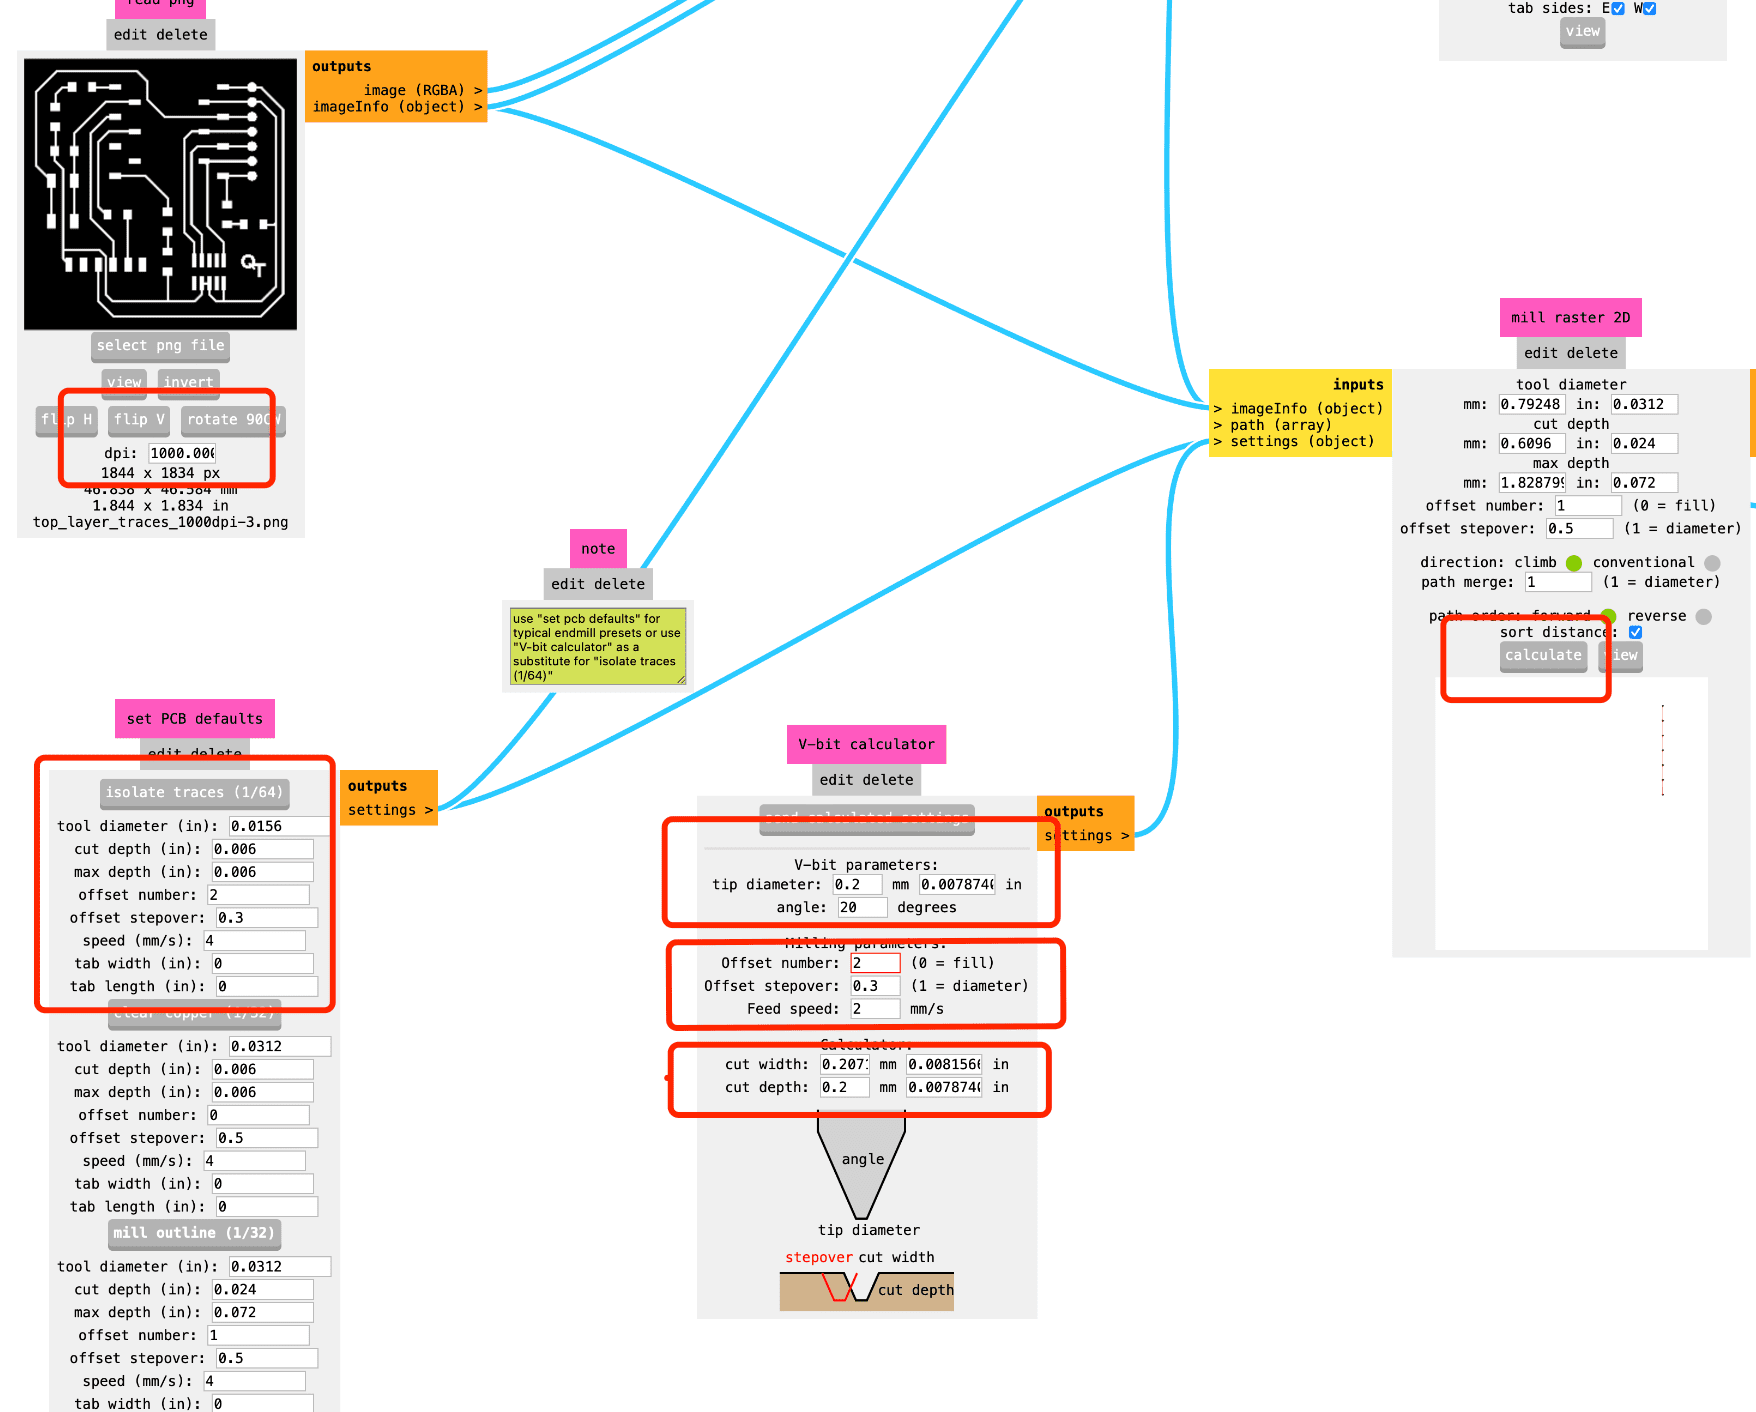Toggle tab sides E checkbox
This screenshot has height=1412, width=1756.
(1618, 8)
